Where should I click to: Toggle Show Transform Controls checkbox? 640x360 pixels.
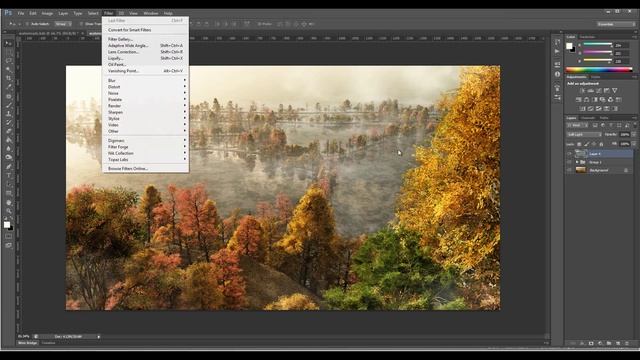81,24
